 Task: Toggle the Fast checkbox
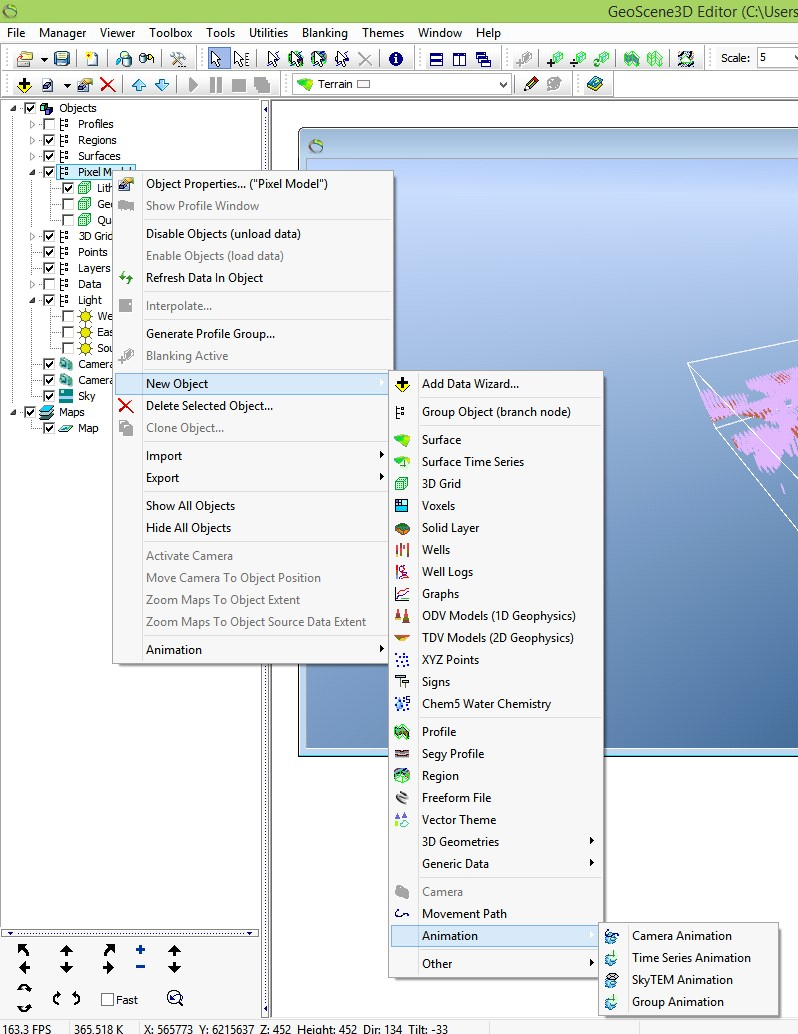(107, 1000)
